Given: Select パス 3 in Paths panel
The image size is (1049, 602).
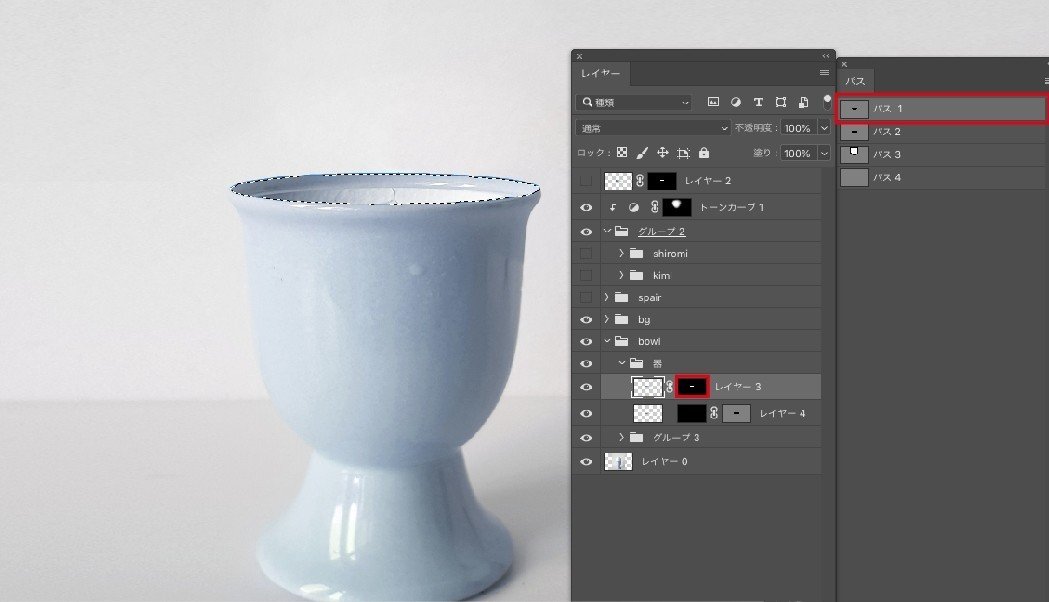Looking at the screenshot, I should coord(942,155).
